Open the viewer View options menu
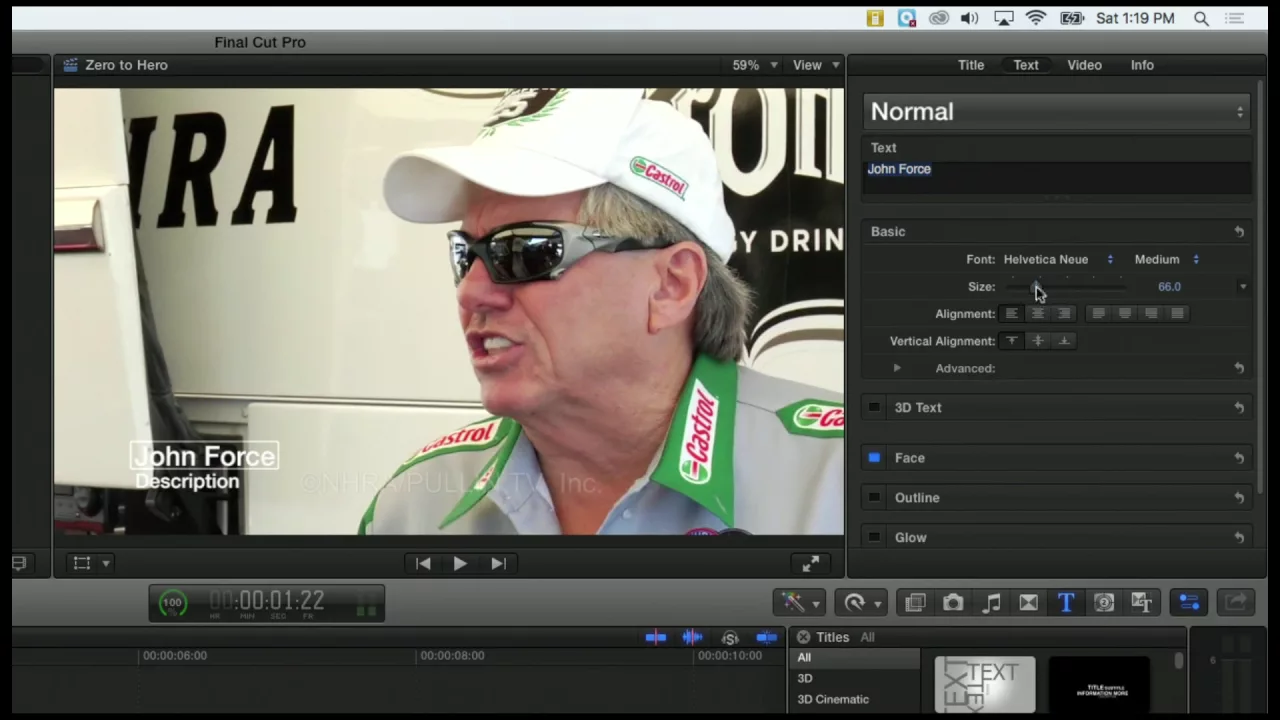Screen dimensions: 1280x720 pyautogui.click(x=816, y=65)
